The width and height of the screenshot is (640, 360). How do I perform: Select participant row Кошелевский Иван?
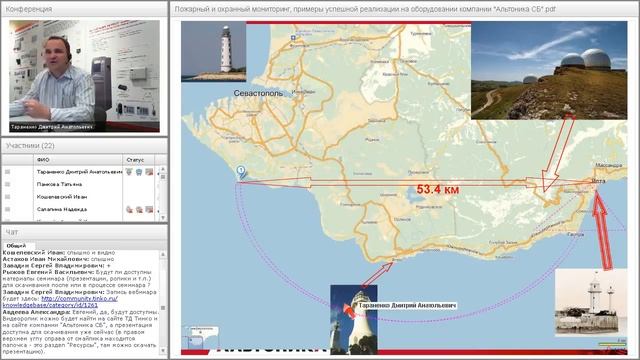[80, 197]
